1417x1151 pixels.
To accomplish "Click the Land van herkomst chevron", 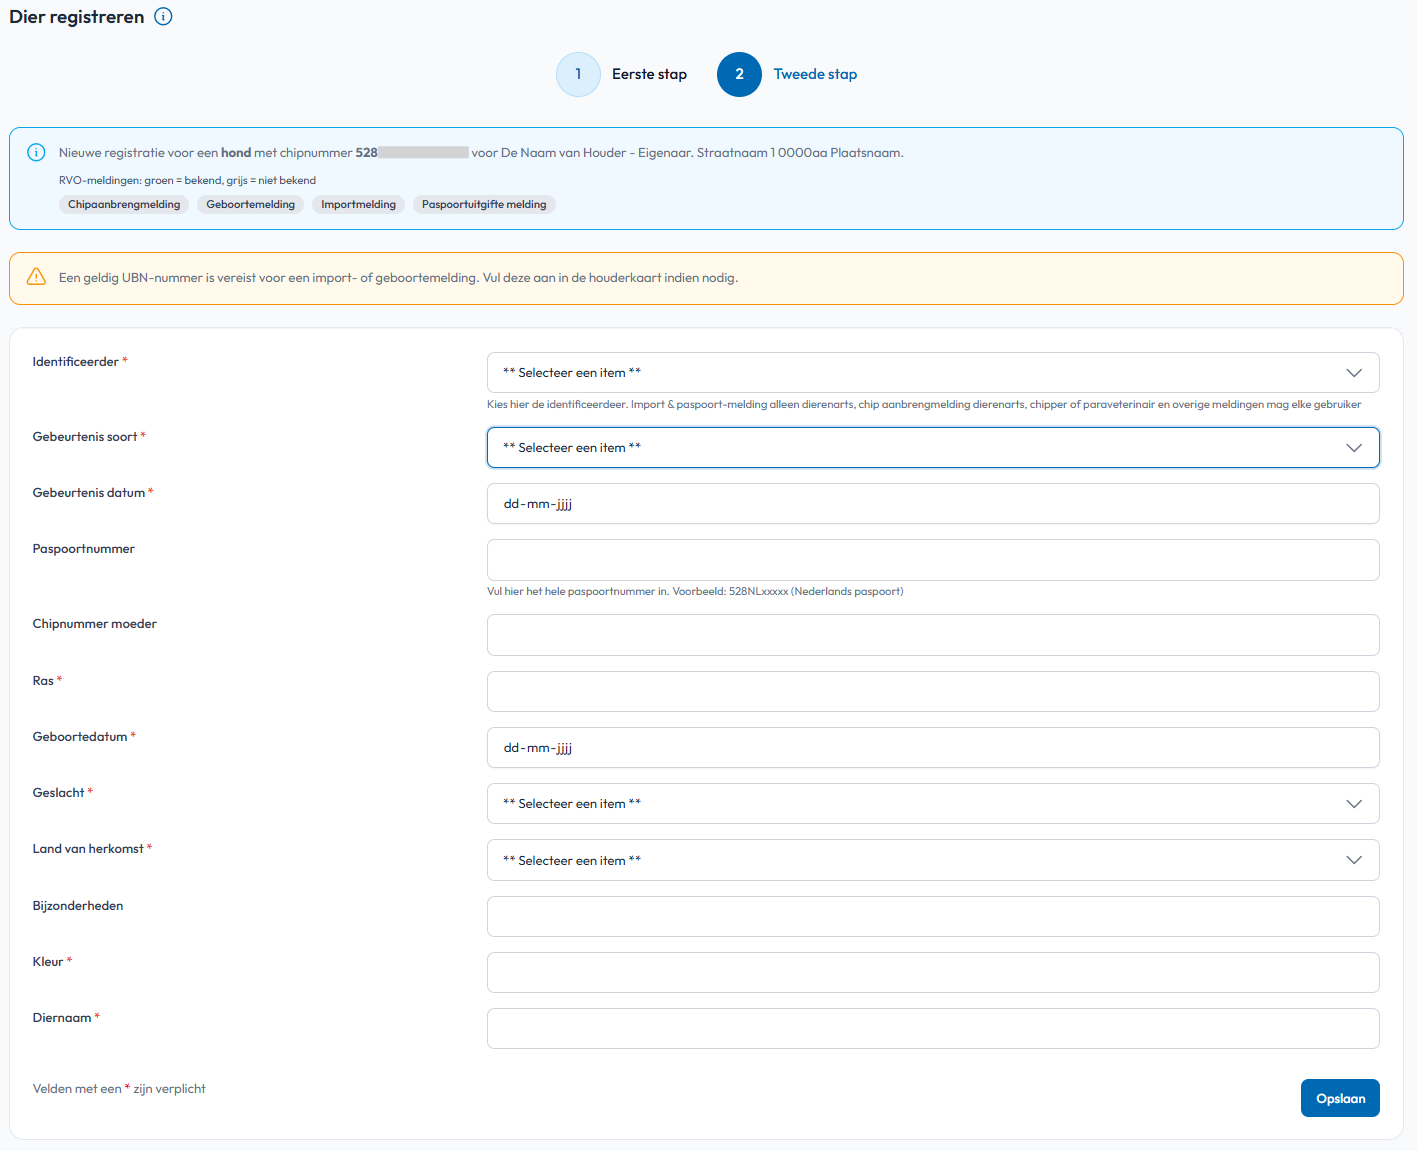I will (x=1354, y=860).
